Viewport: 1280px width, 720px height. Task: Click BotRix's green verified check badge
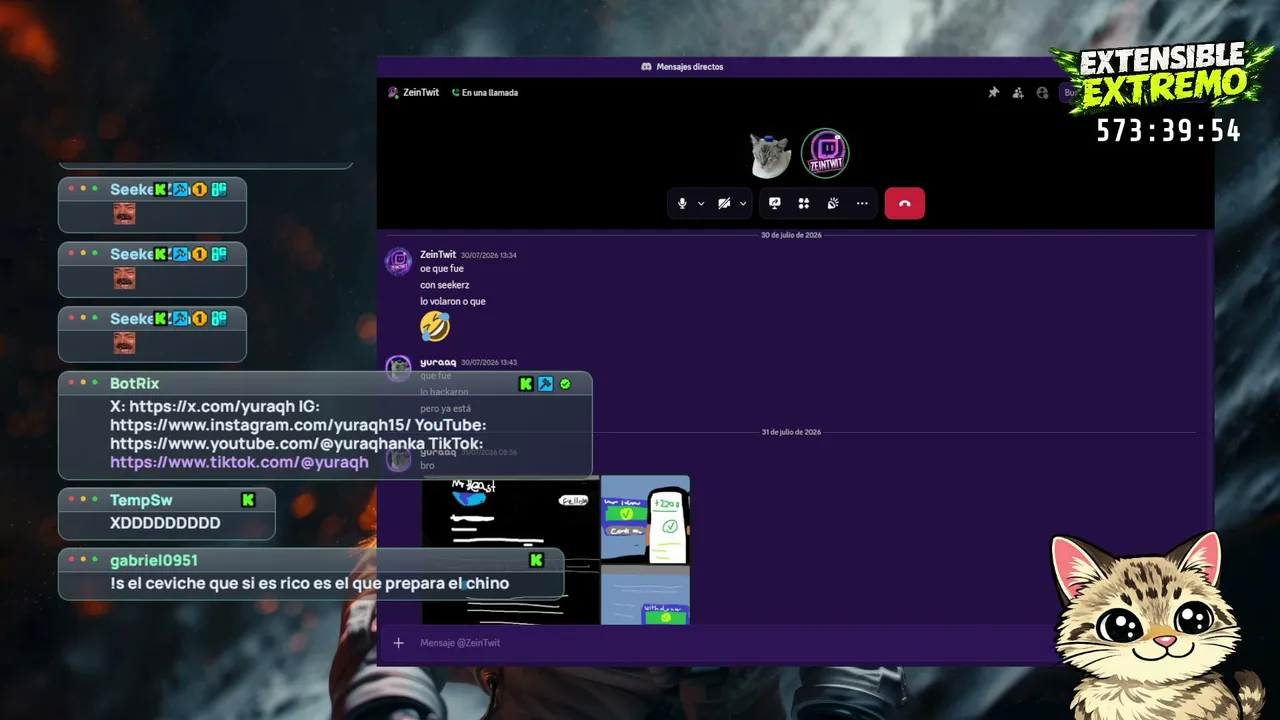tap(565, 384)
